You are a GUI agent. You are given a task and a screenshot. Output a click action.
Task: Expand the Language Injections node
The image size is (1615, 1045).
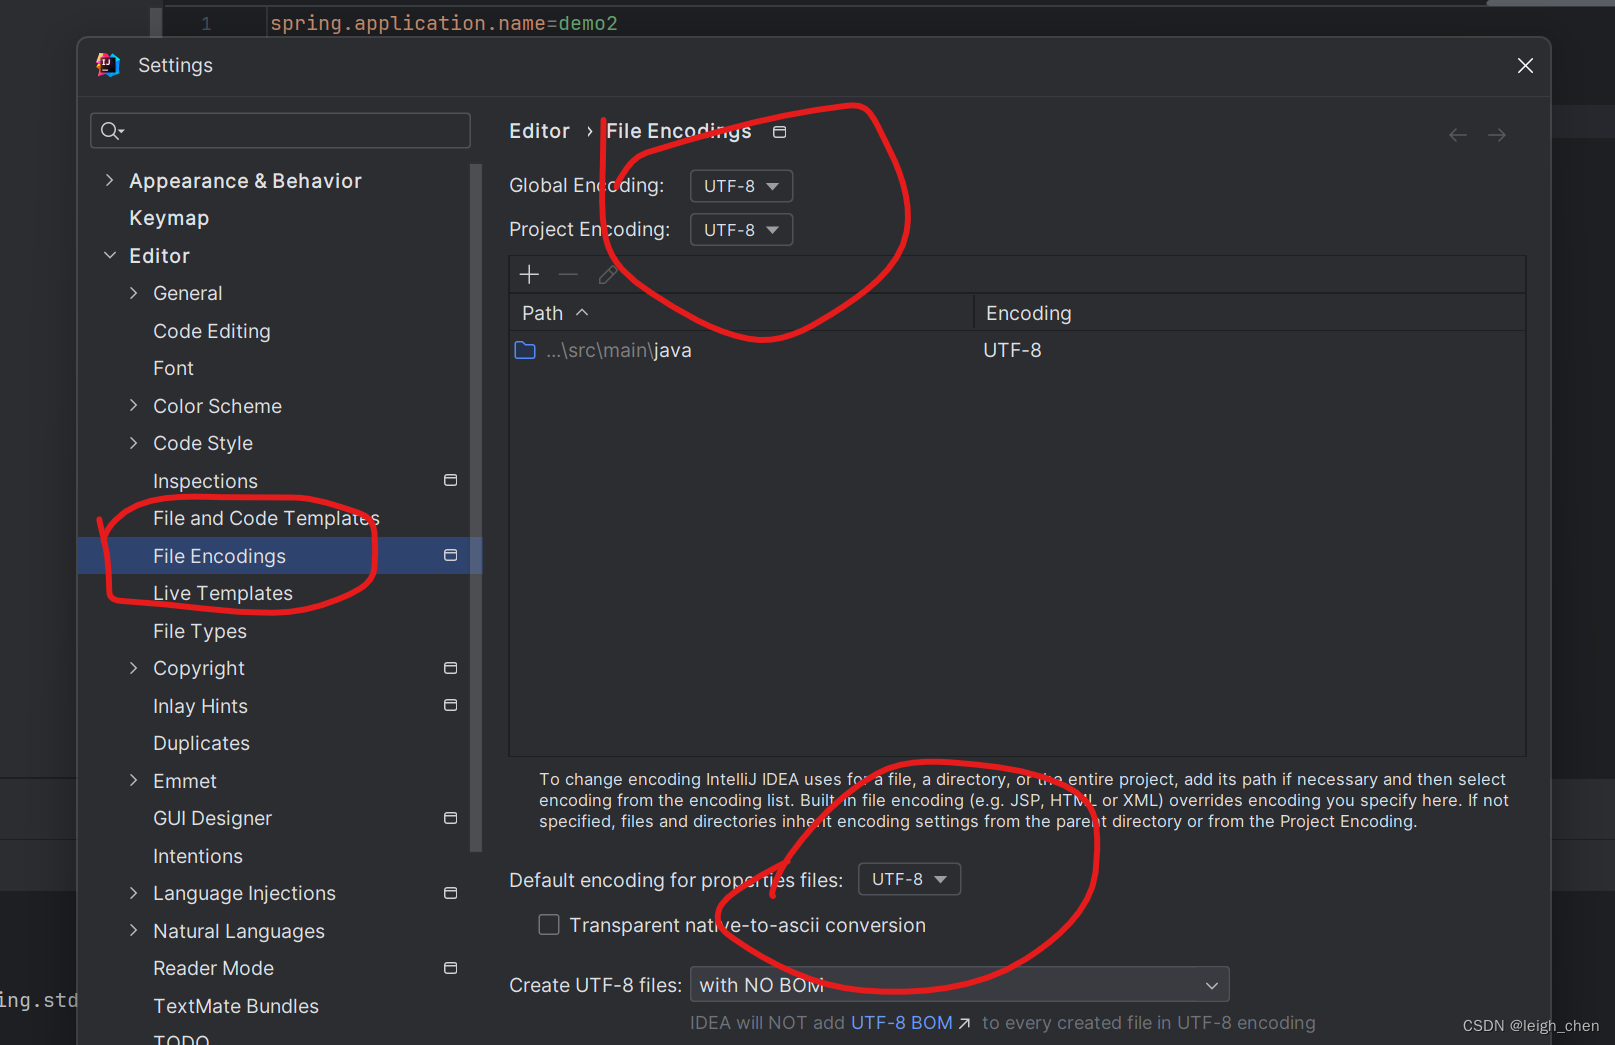tap(134, 893)
